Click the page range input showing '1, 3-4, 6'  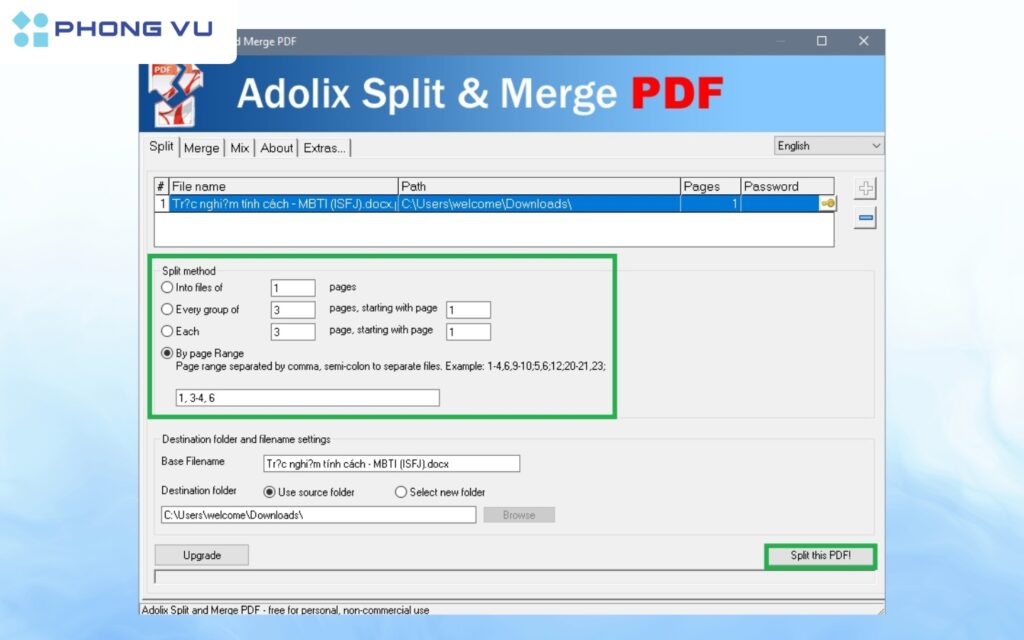pos(305,397)
